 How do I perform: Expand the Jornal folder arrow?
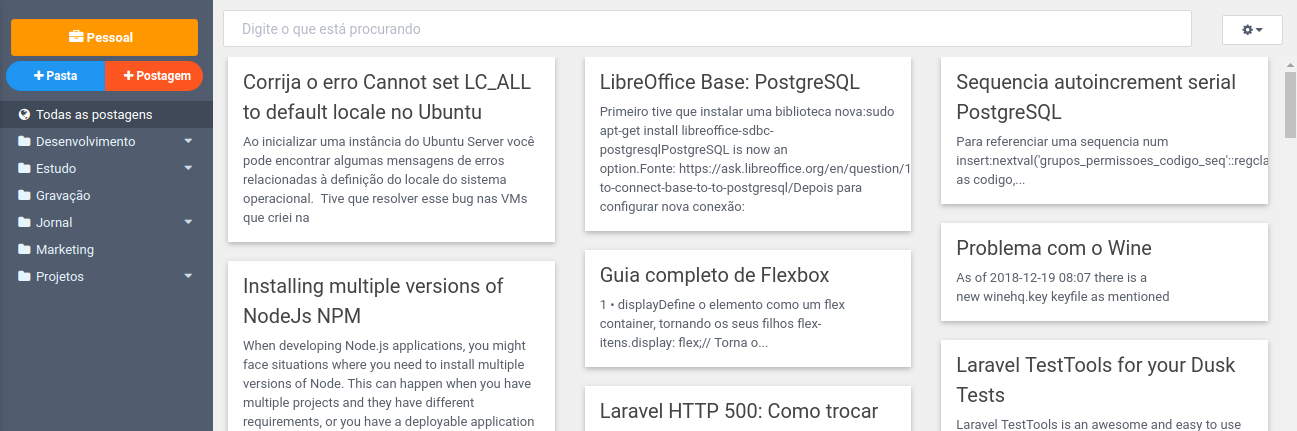click(x=188, y=222)
